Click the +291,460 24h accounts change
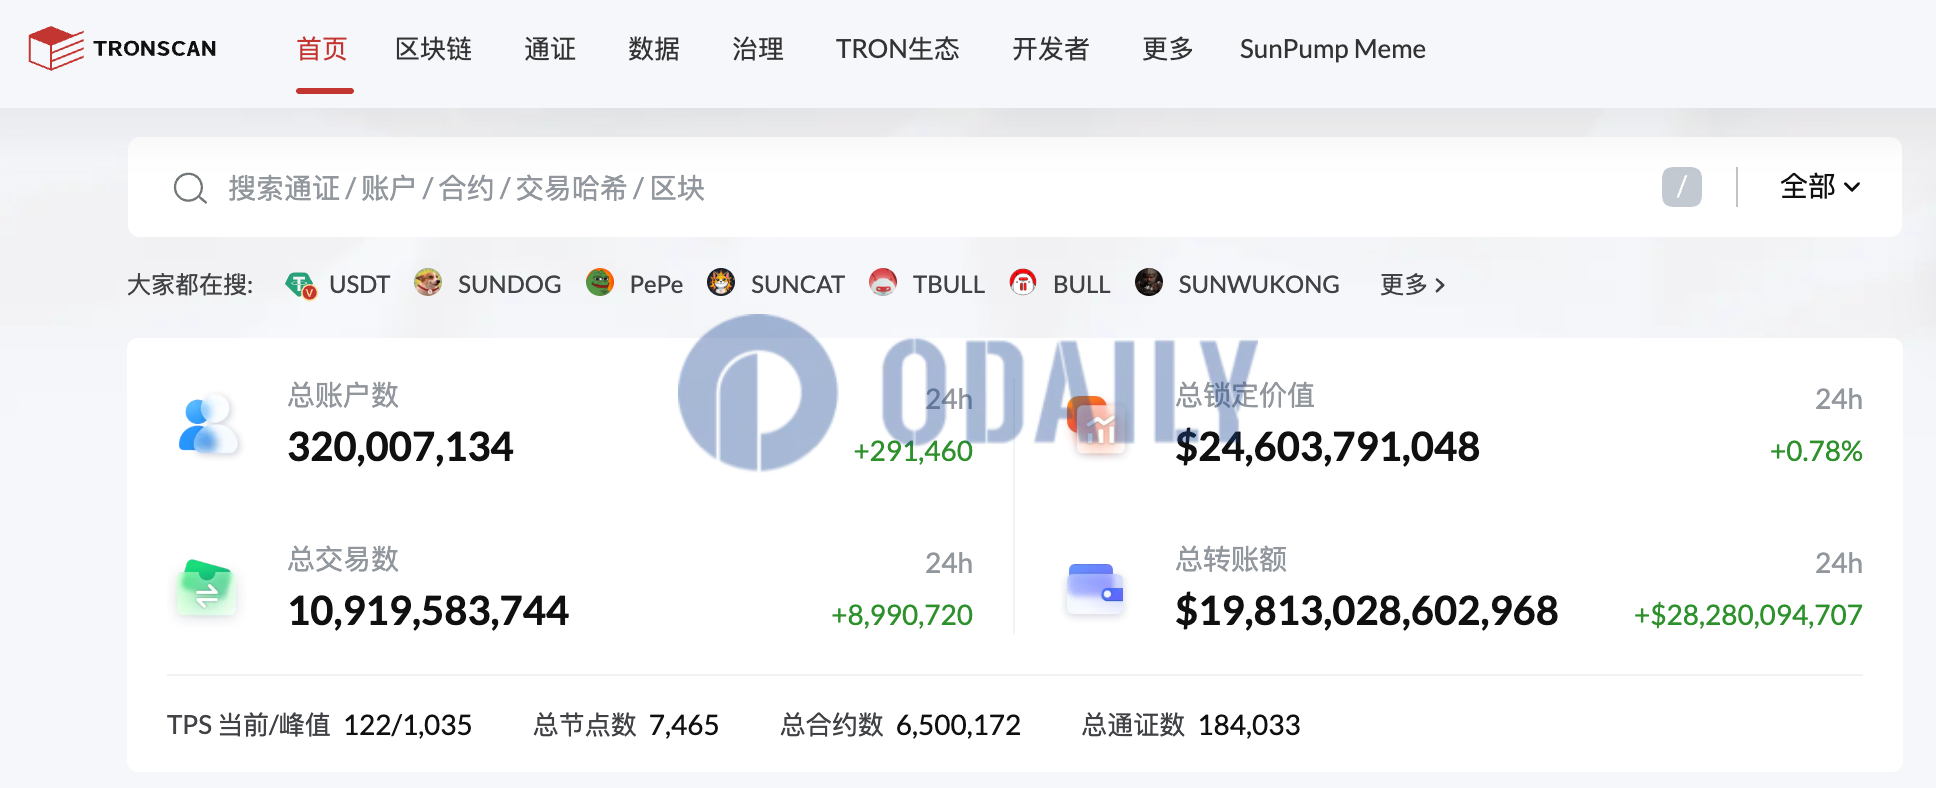 pyautogui.click(x=913, y=451)
